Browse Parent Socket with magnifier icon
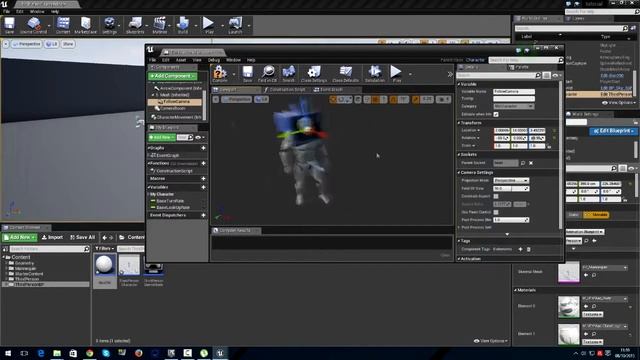 (523, 163)
